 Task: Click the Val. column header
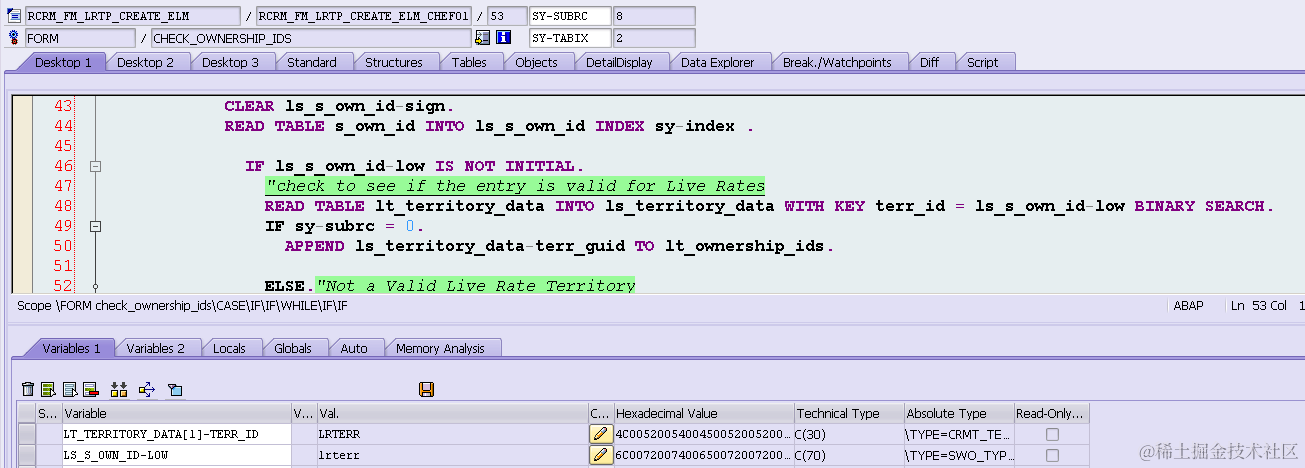tap(452, 413)
